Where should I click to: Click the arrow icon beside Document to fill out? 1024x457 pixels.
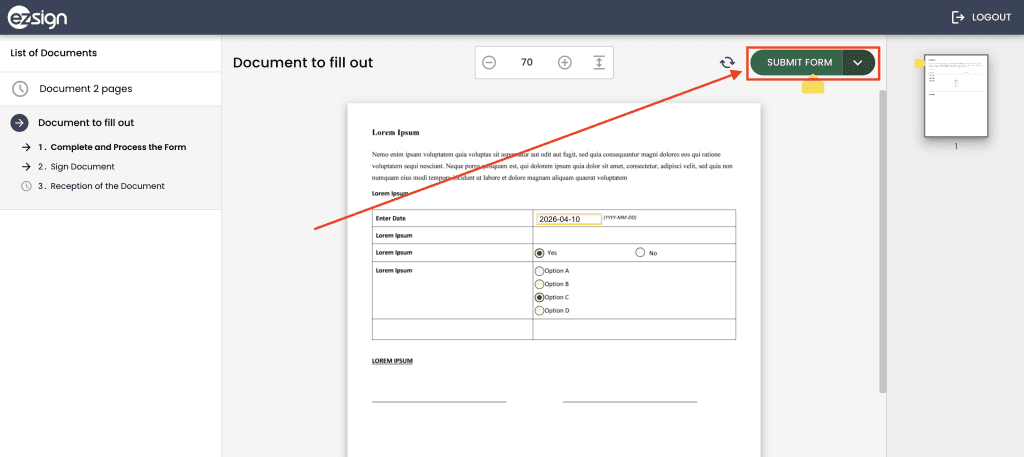pyautogui.click(x=19, y=123)
